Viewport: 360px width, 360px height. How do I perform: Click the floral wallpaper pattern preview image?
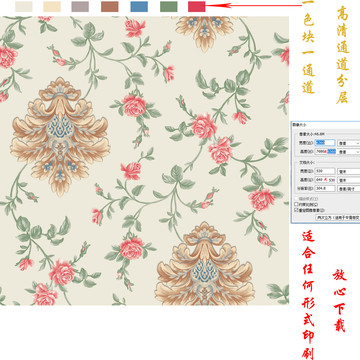click(x=144, y=160)
